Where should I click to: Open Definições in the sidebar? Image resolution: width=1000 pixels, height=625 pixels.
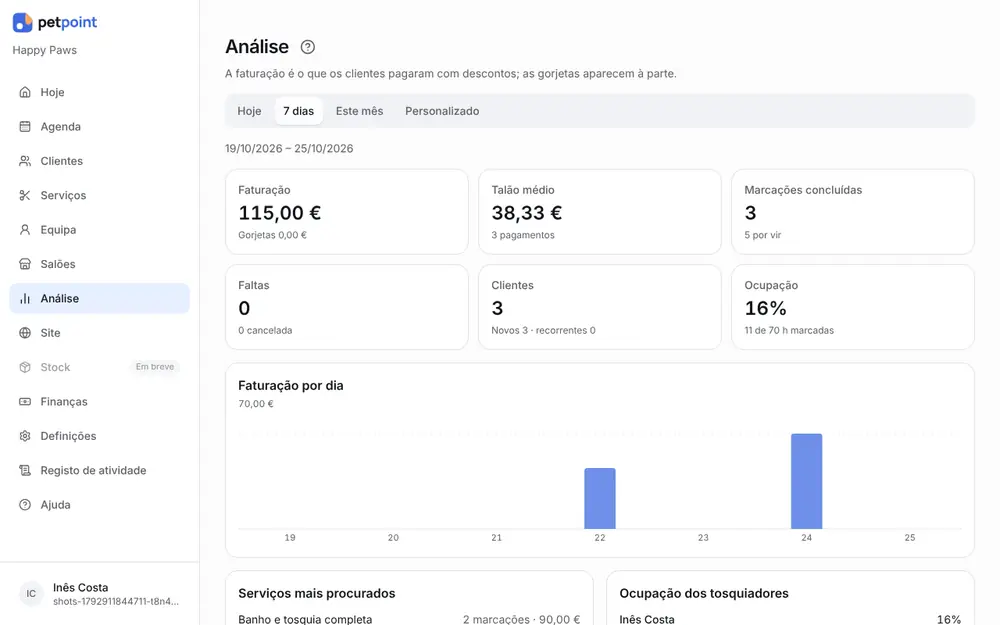tap(99, 437)
